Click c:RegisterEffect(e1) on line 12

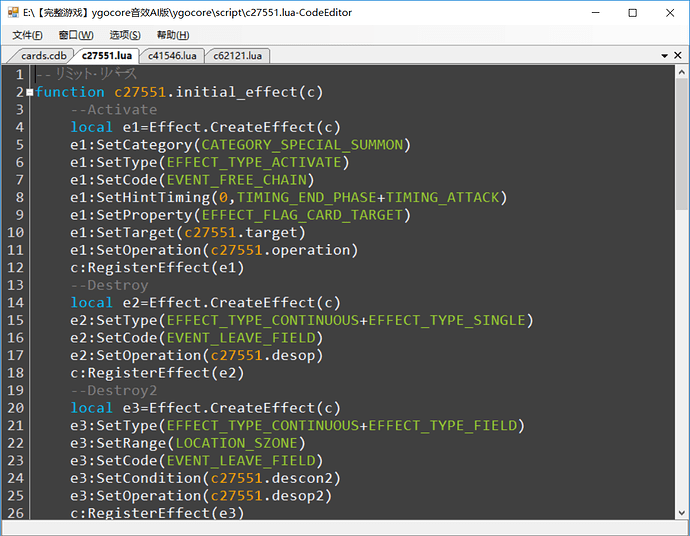(x=157, y=268)
